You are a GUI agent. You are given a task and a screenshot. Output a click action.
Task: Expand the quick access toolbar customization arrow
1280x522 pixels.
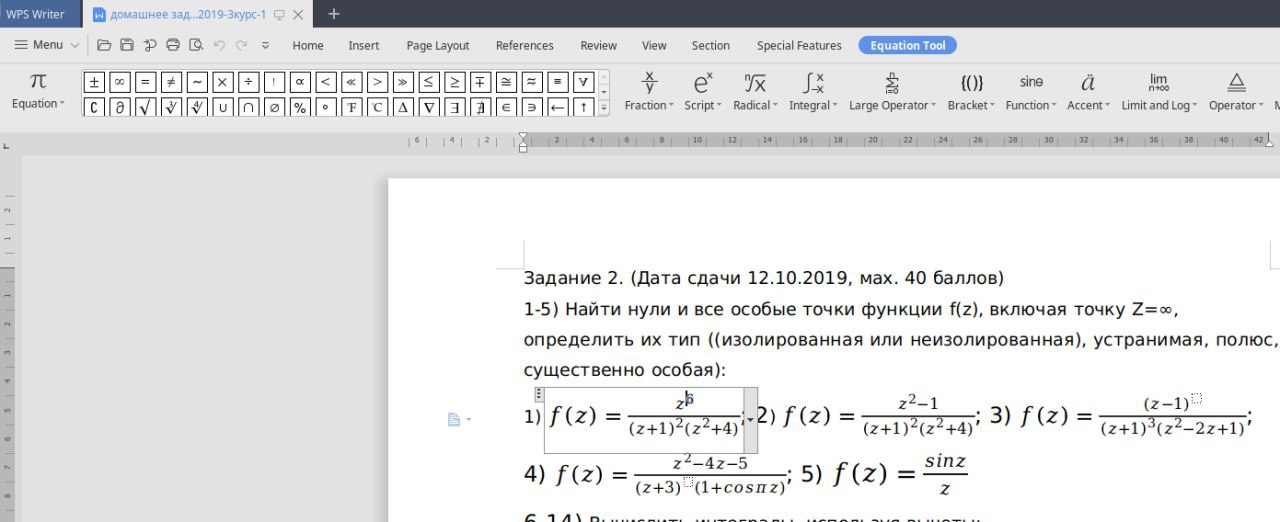[265, 45]
